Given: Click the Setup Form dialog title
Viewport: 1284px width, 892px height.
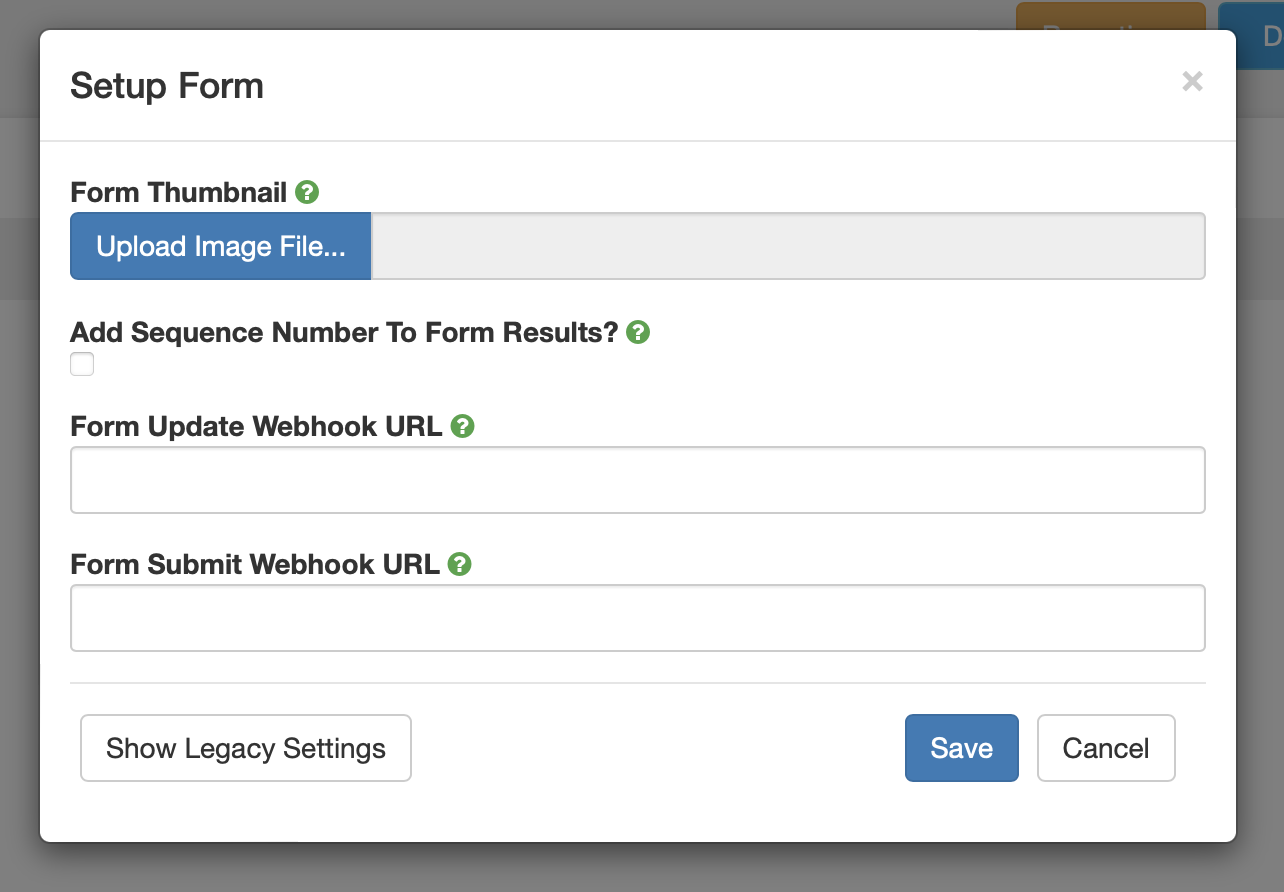Looking at the screenshot, I should (166, 86).
